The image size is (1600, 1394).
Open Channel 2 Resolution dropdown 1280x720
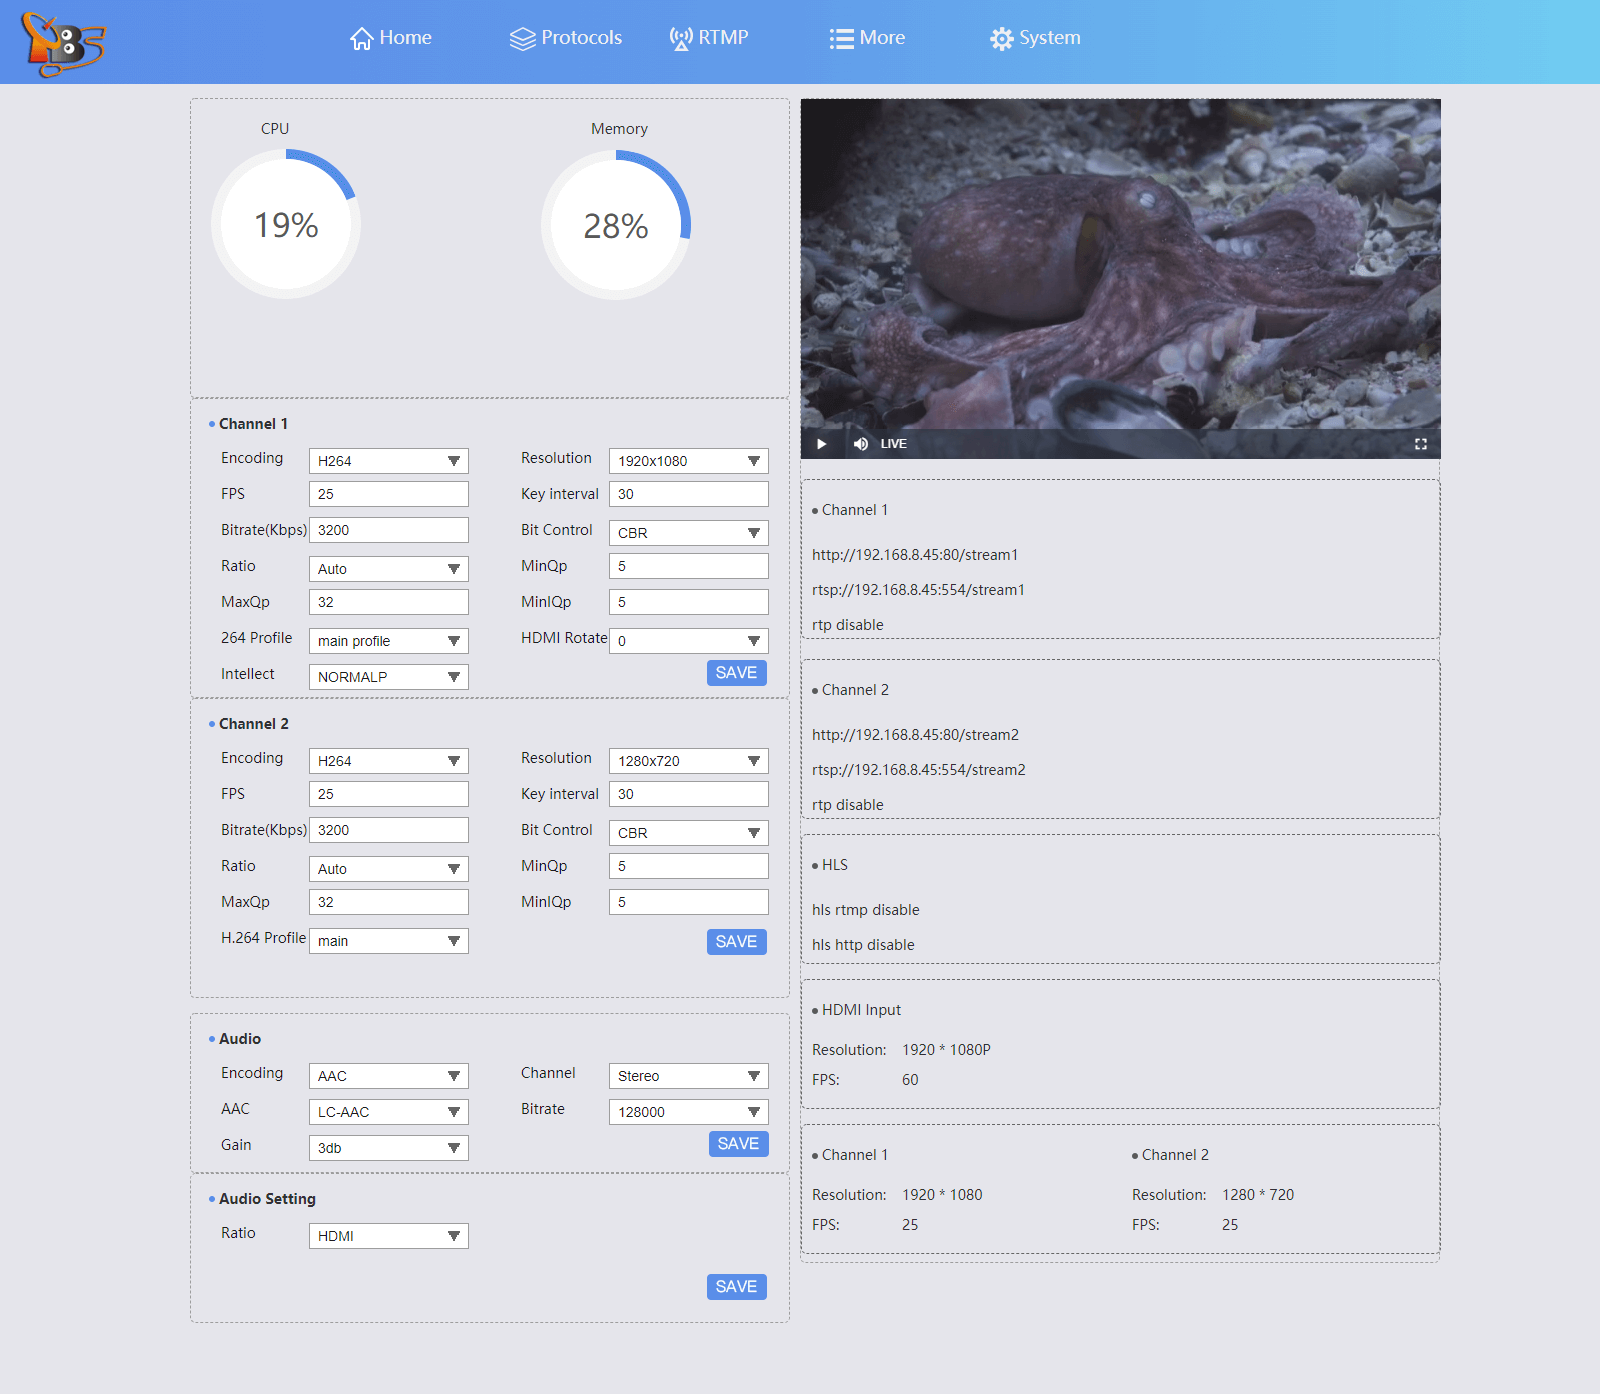(689, 761)
